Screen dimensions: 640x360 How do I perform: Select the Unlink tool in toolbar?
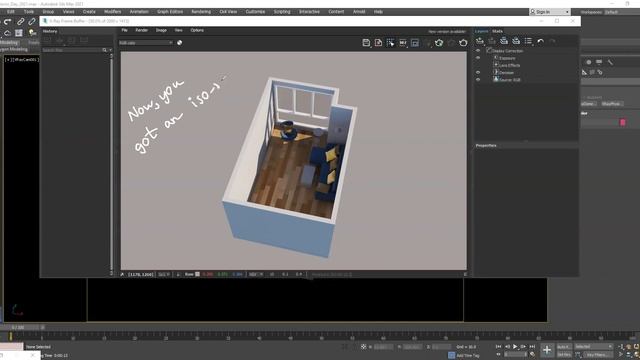(32, 22)
